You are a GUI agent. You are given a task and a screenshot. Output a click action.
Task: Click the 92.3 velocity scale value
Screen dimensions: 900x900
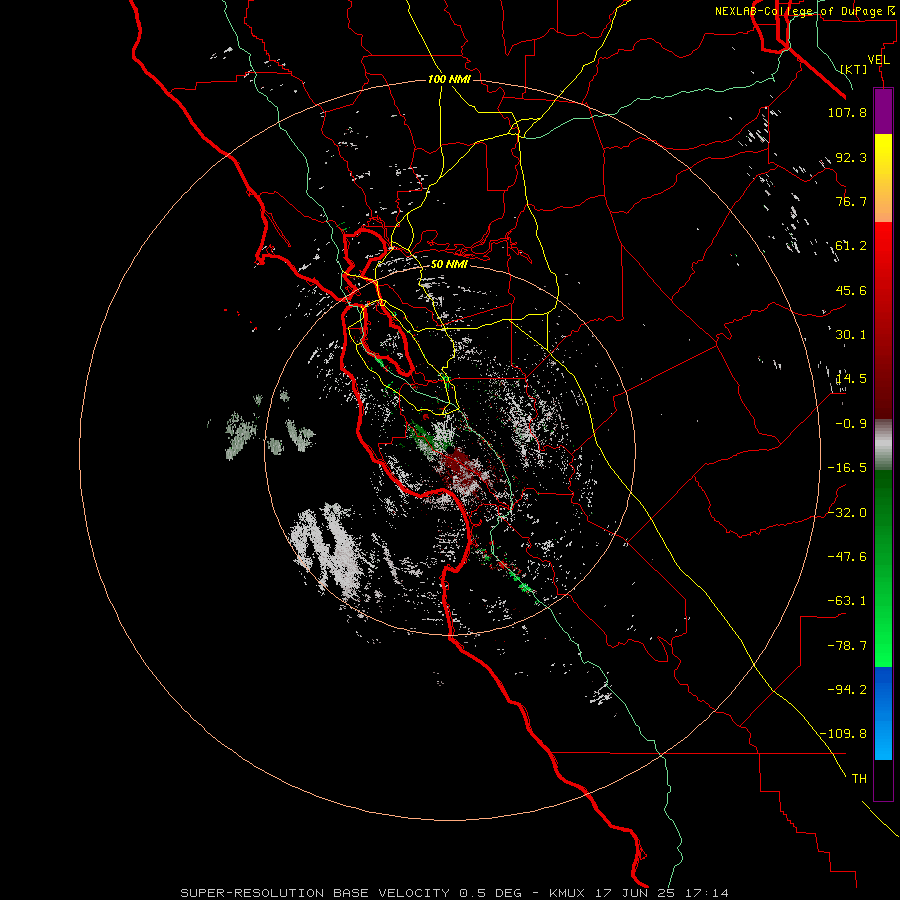point(851,157)
